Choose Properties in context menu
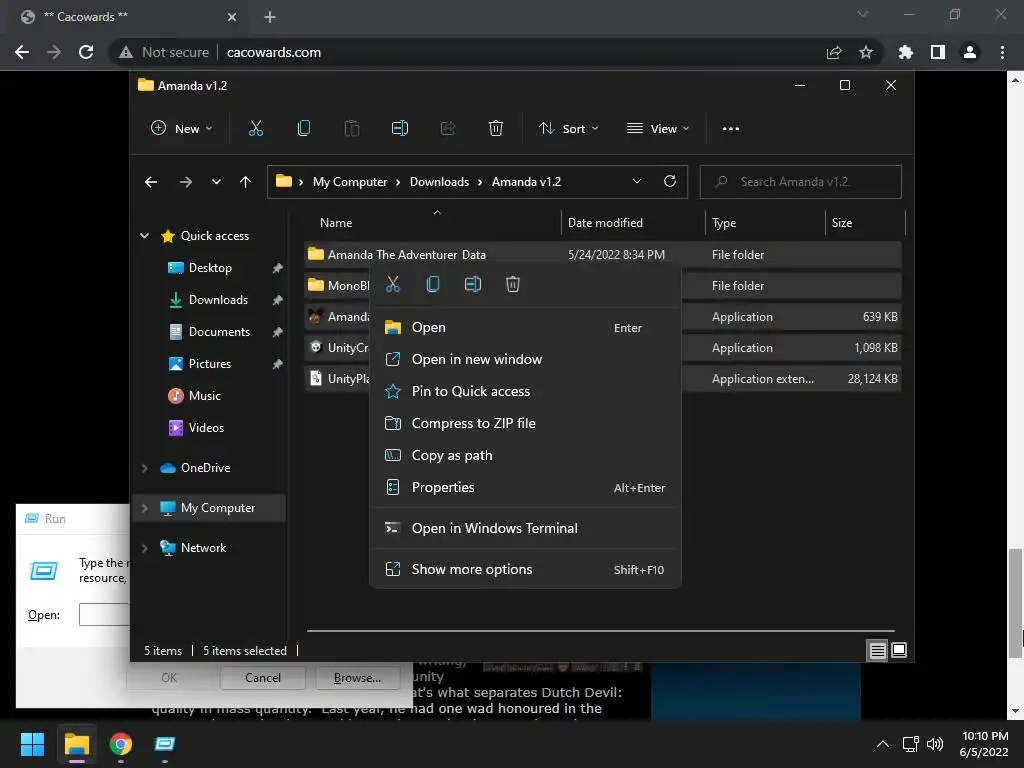Viewport: 1024px width, 768px height. (525, 488)
